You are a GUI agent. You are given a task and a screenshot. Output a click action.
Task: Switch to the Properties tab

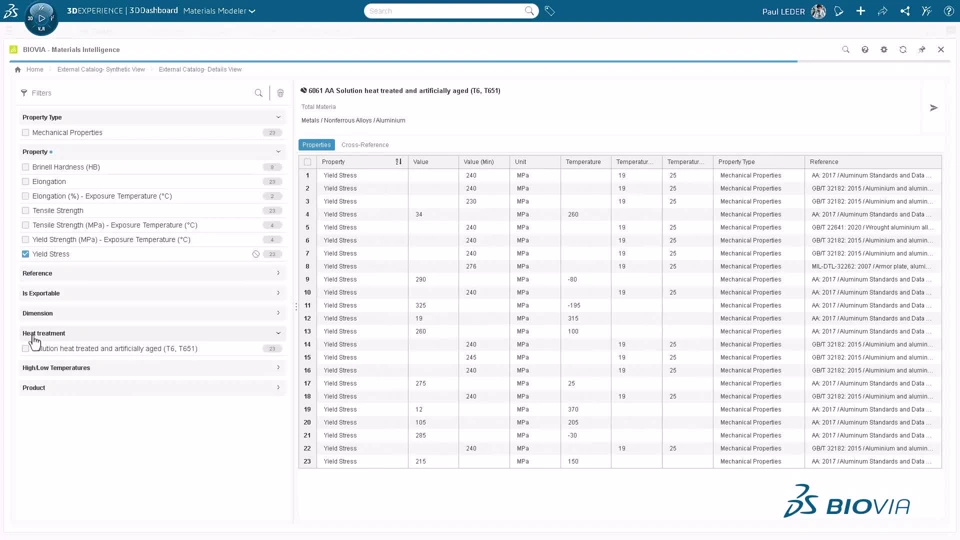(x=317, y=145)
